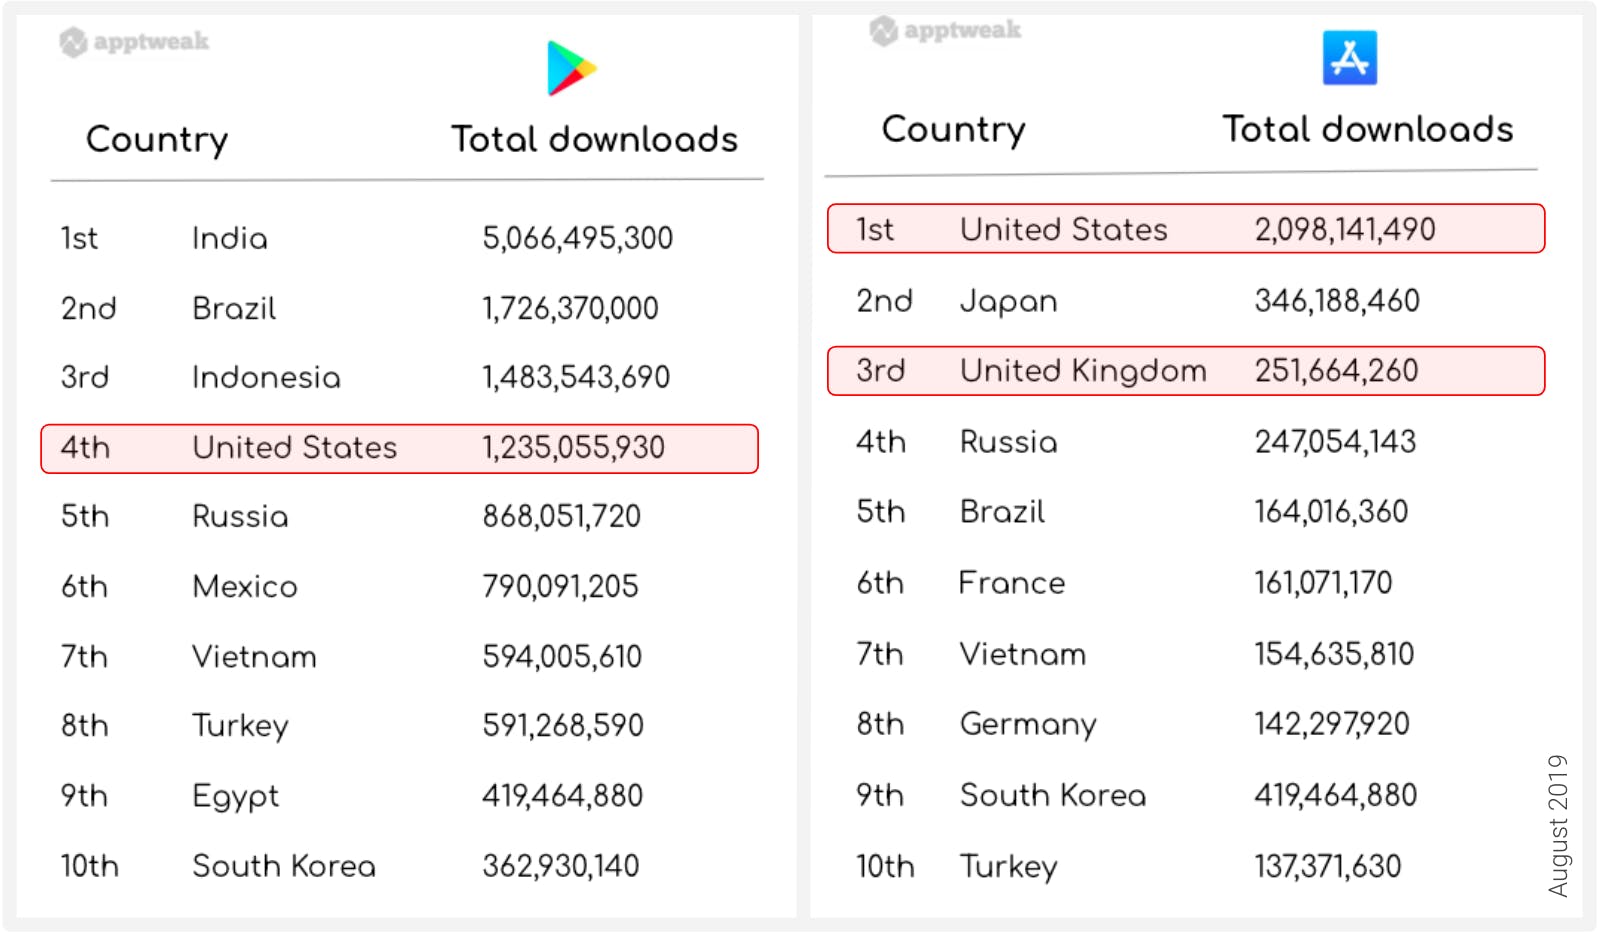Select Egypt in the 9th row
This screenshot has width=1598, height=934.
[236, 797]
